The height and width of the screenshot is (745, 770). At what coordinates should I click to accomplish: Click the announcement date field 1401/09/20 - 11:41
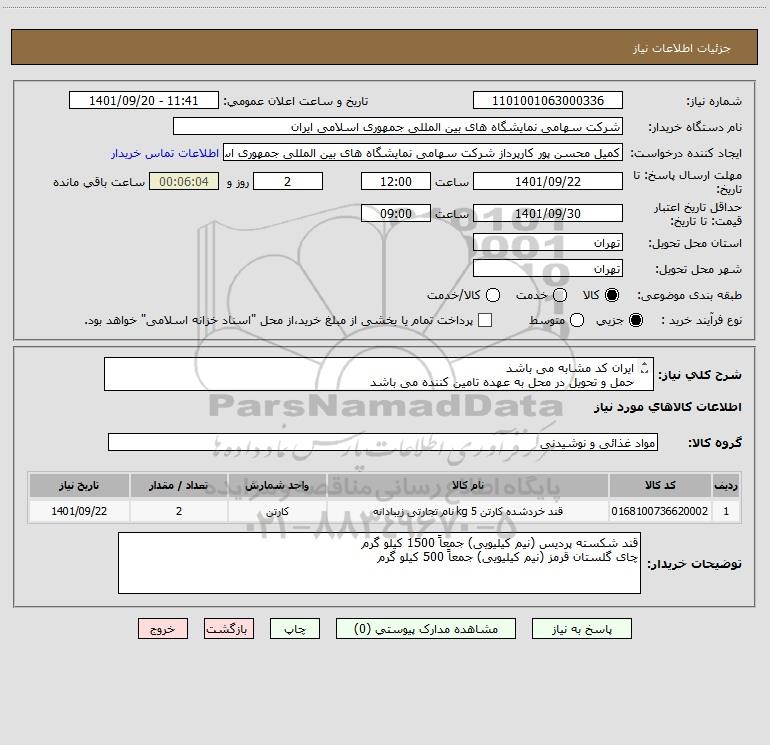[x=144, y=100]
